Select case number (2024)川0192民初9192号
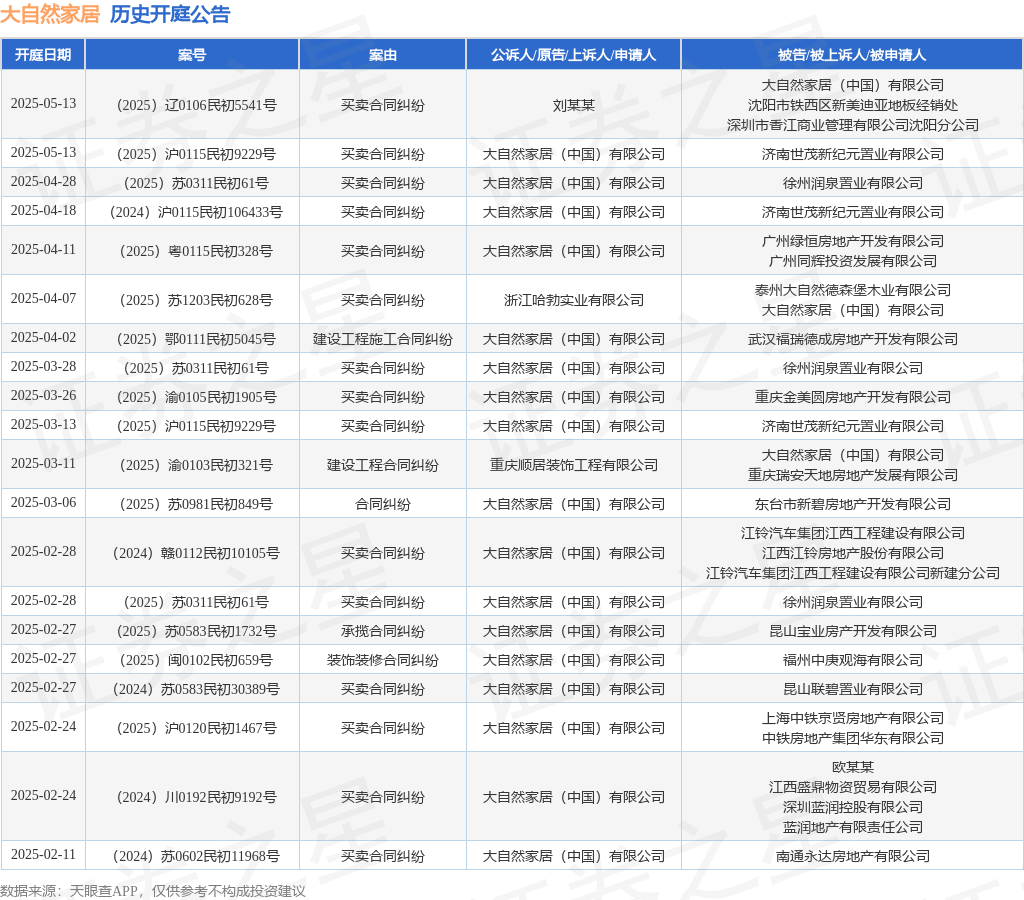Image resolution: width=1024 pixels, height=900 pixels. 196,797
